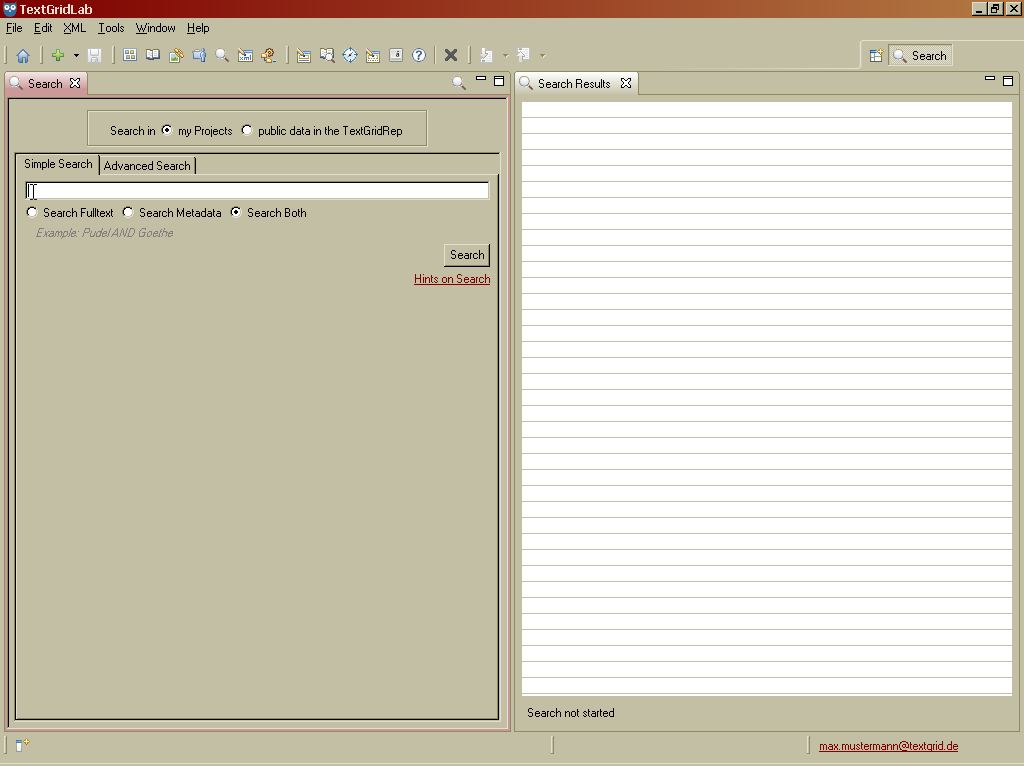The width and height of the screenshot is (1024, 766).
Task: Click the open-book icon in the toolbar
Action: (153, 56)
